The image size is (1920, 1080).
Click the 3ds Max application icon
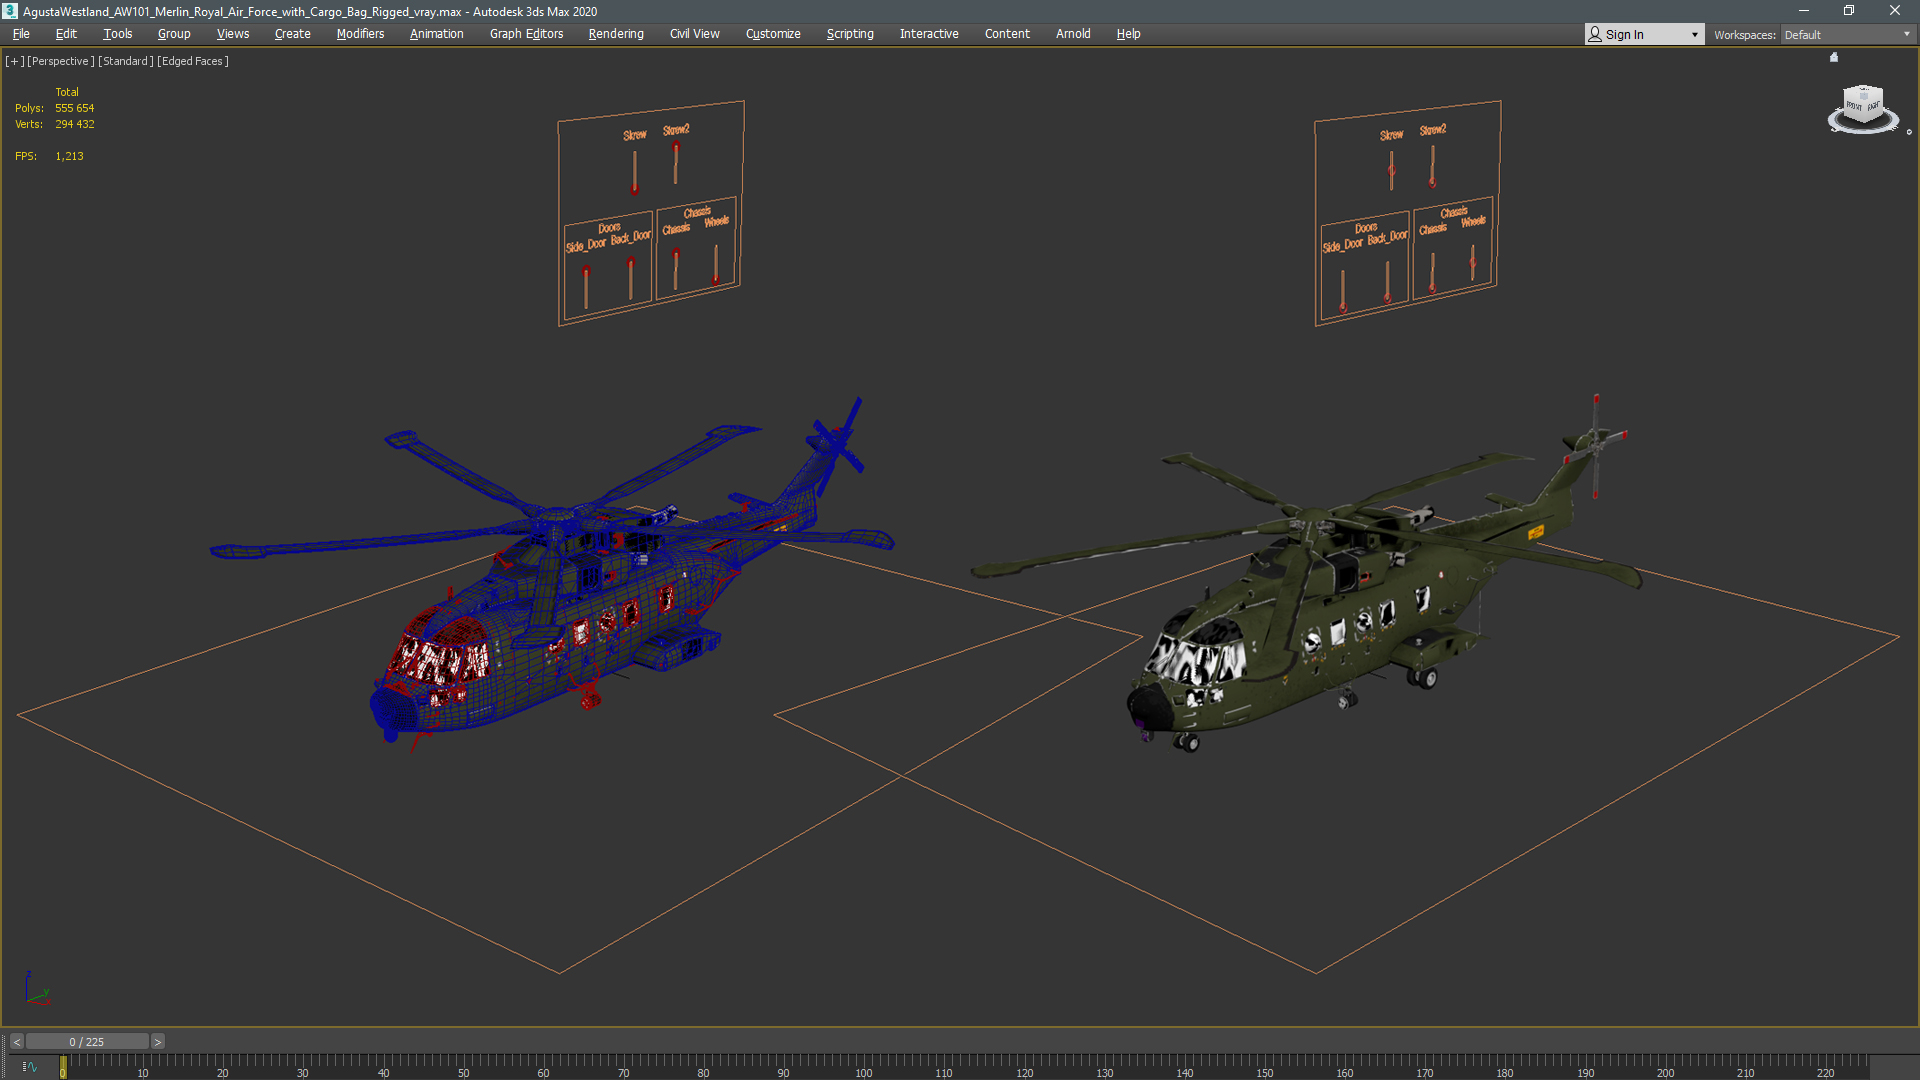(x=10, y=11)
